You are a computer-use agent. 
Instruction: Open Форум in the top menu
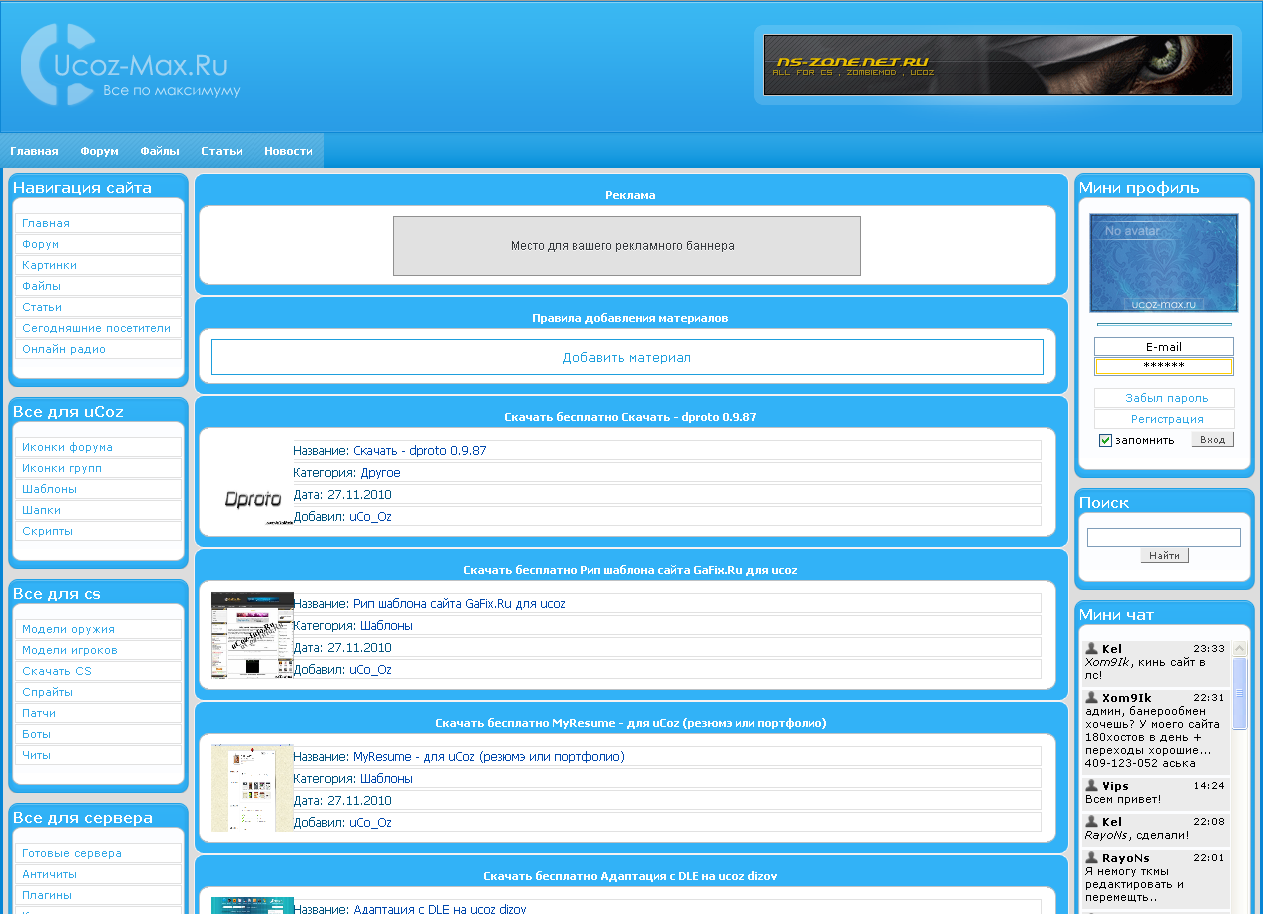point(100,151)
